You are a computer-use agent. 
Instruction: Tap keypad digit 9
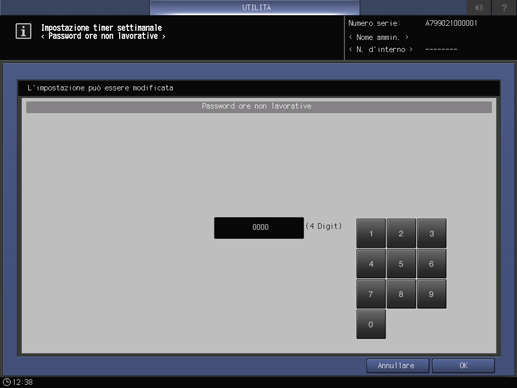(431, 294)
